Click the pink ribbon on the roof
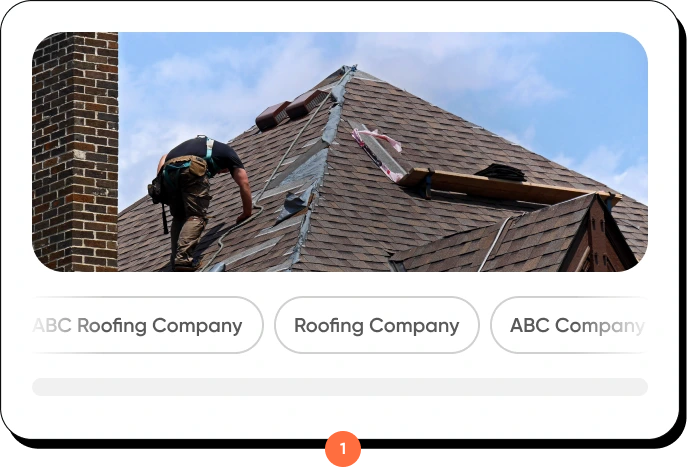This screenshot has width=687, height=467. pos(378,153)
